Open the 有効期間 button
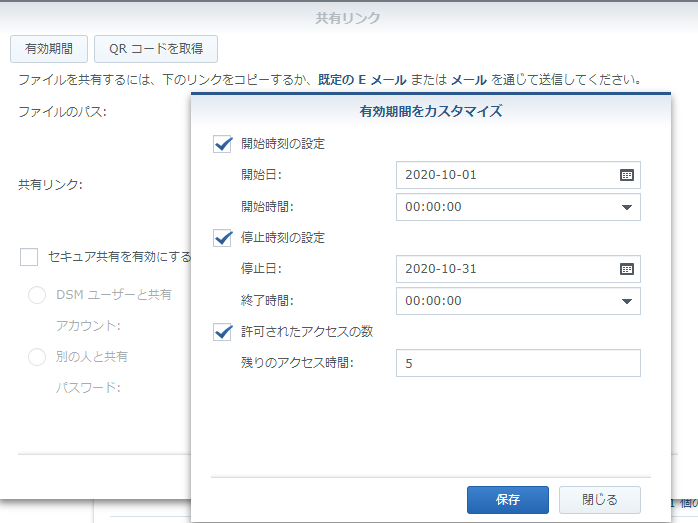This screenshot has width=698, height=523. pyautogui.click(x=49, y=49)
